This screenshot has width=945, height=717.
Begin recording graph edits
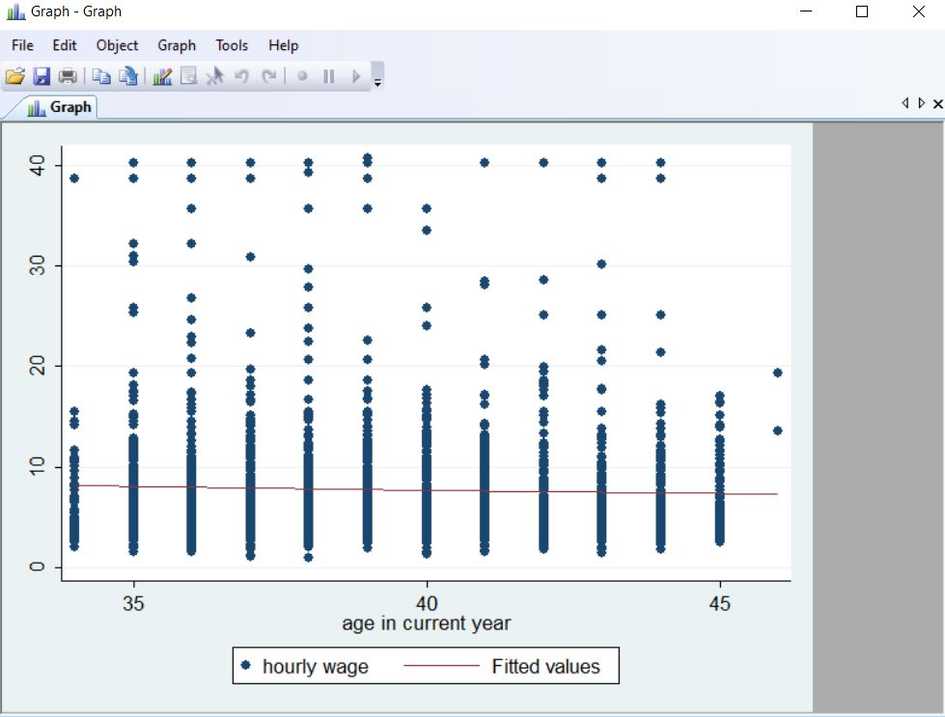tap(302, 76)
